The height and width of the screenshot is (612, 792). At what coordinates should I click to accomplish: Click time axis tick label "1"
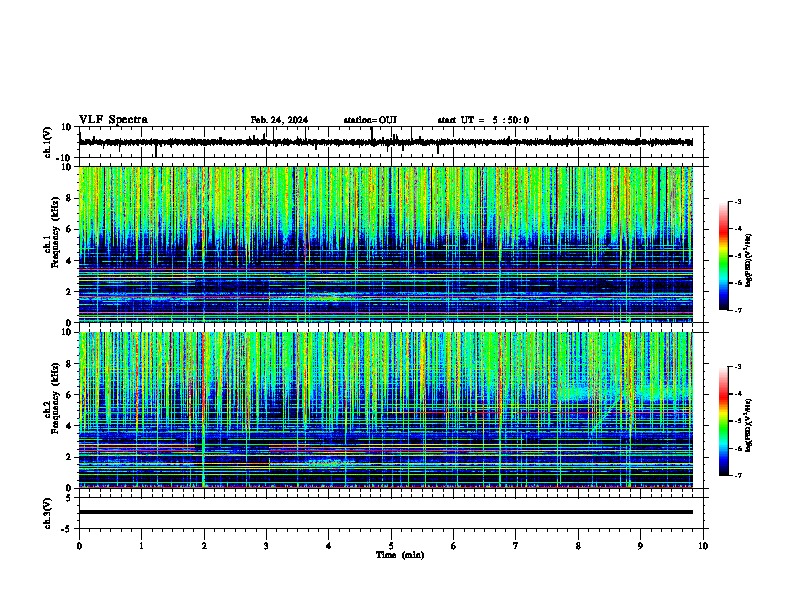[x=141, y=546]
